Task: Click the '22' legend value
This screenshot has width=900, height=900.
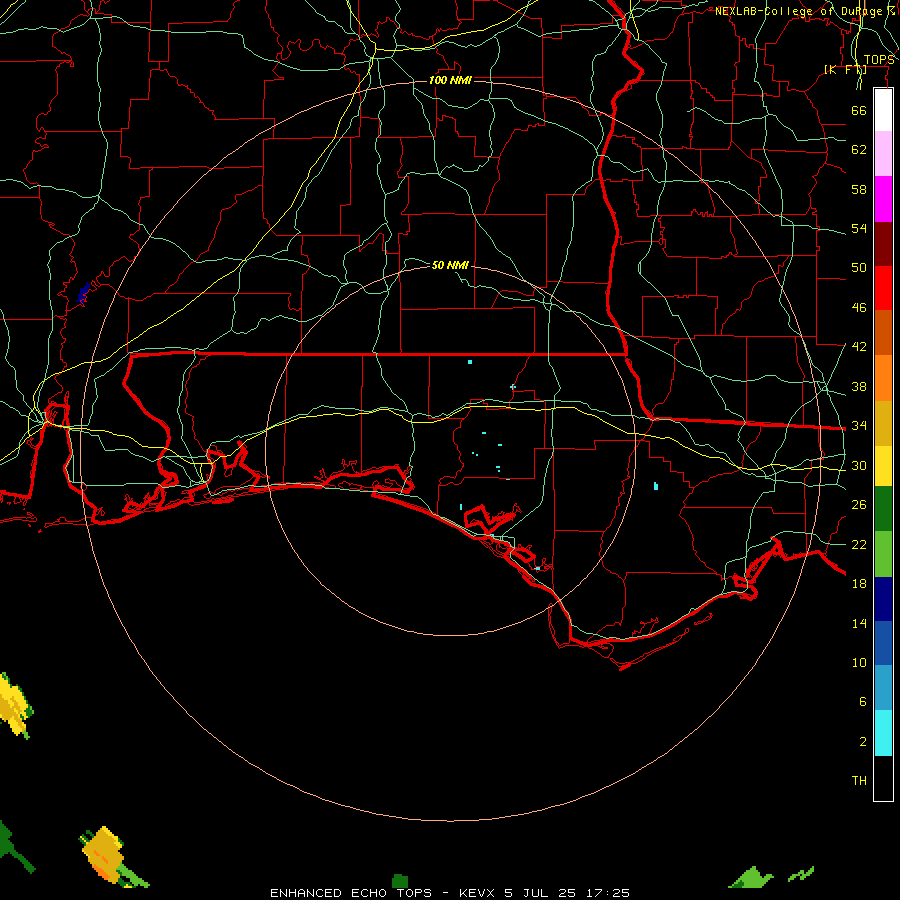Action: coord(859,544)
